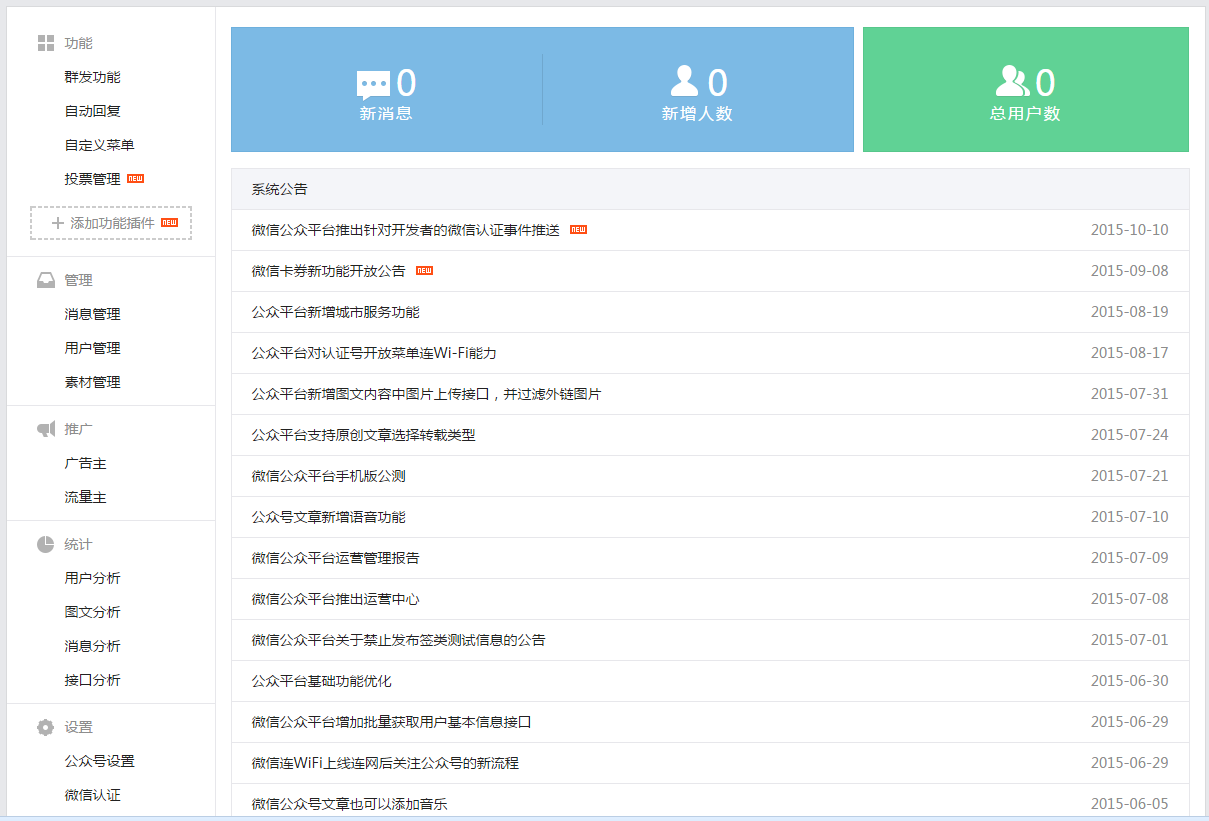Click the date 2015-08-19

click(1129, 312)
